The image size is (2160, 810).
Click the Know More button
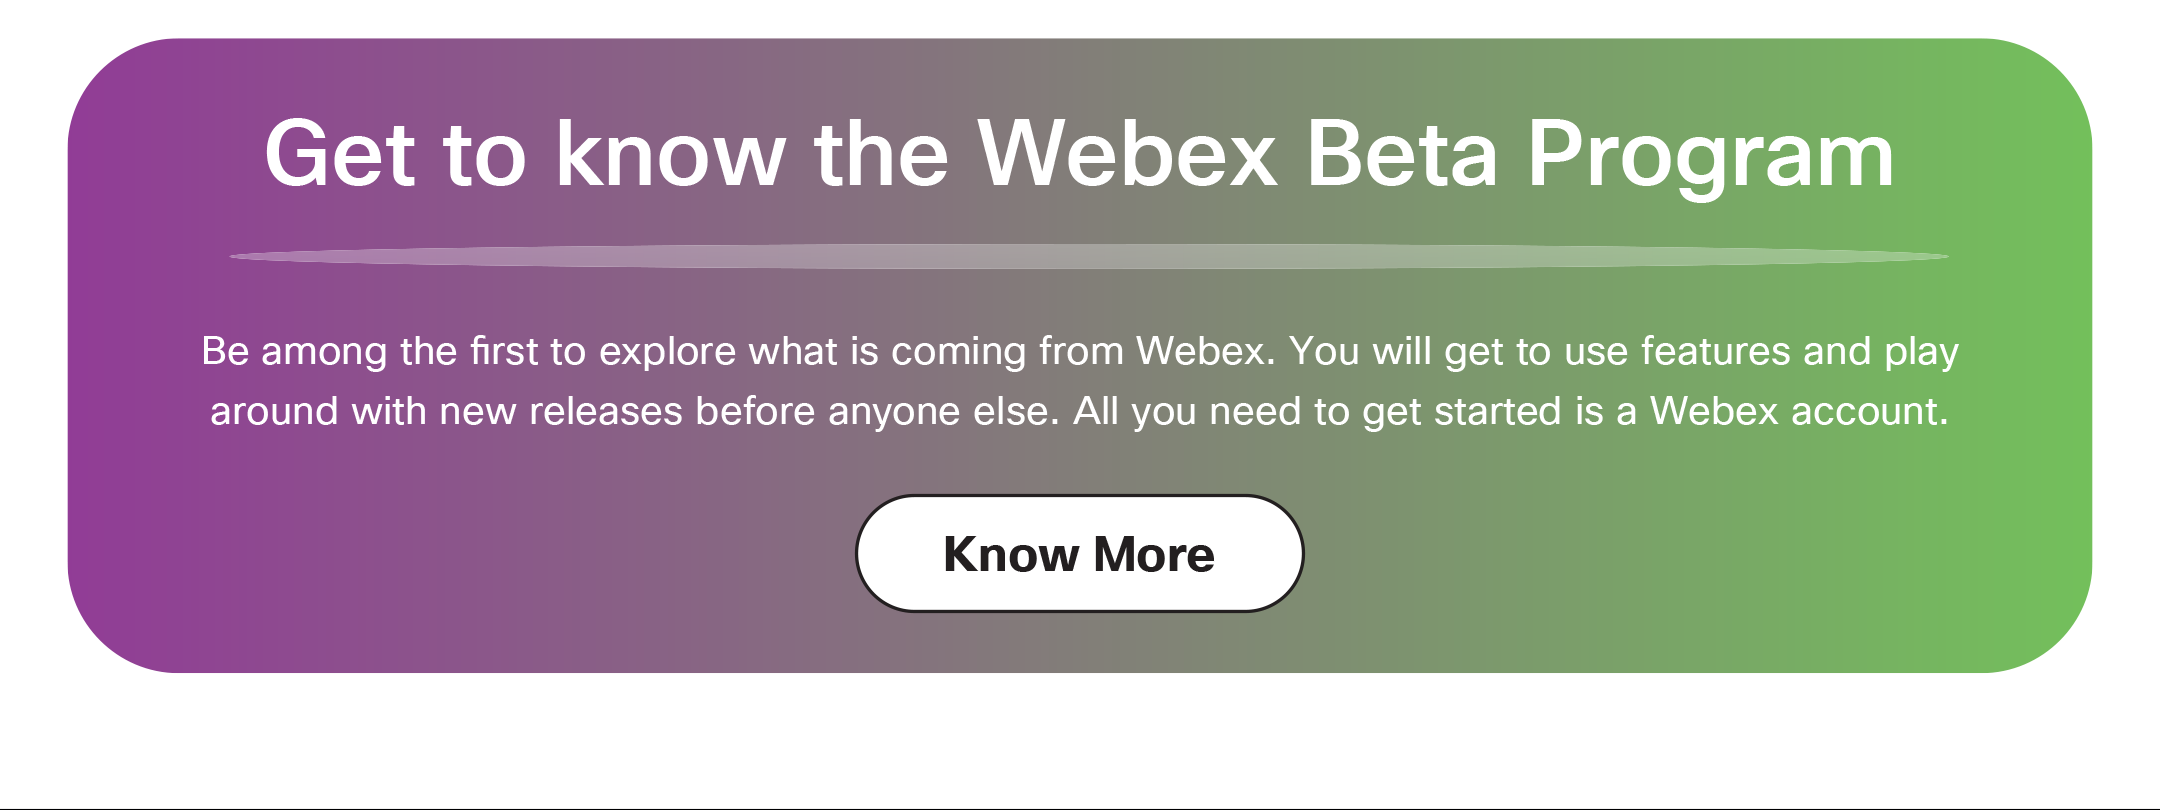[1079, 553]
